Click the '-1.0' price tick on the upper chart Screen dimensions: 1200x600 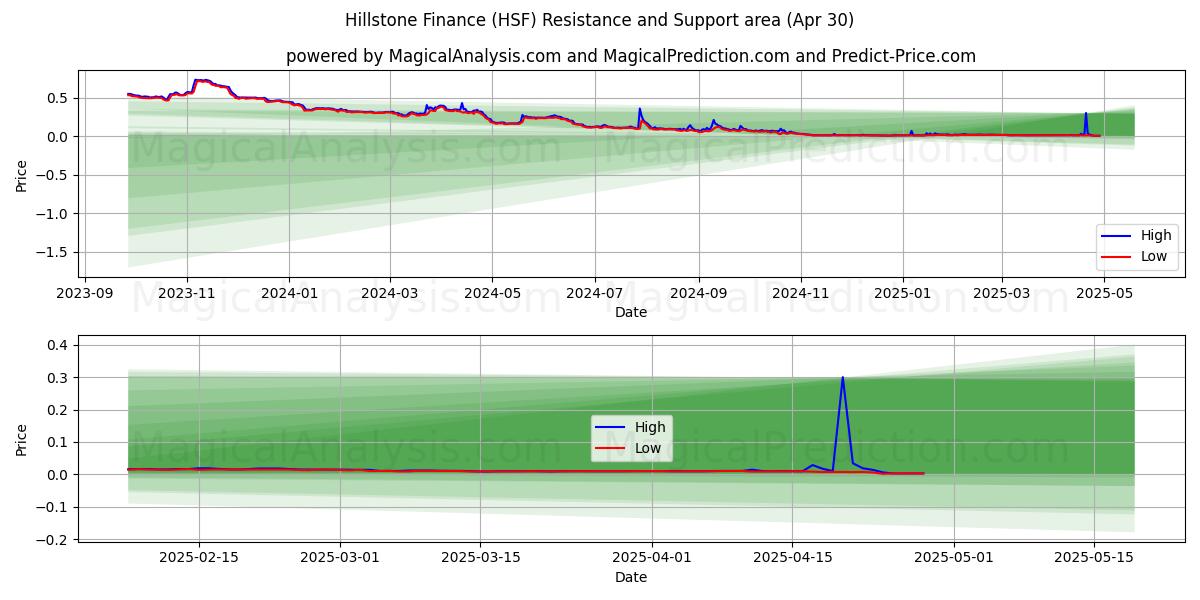[x=54, y=214]
